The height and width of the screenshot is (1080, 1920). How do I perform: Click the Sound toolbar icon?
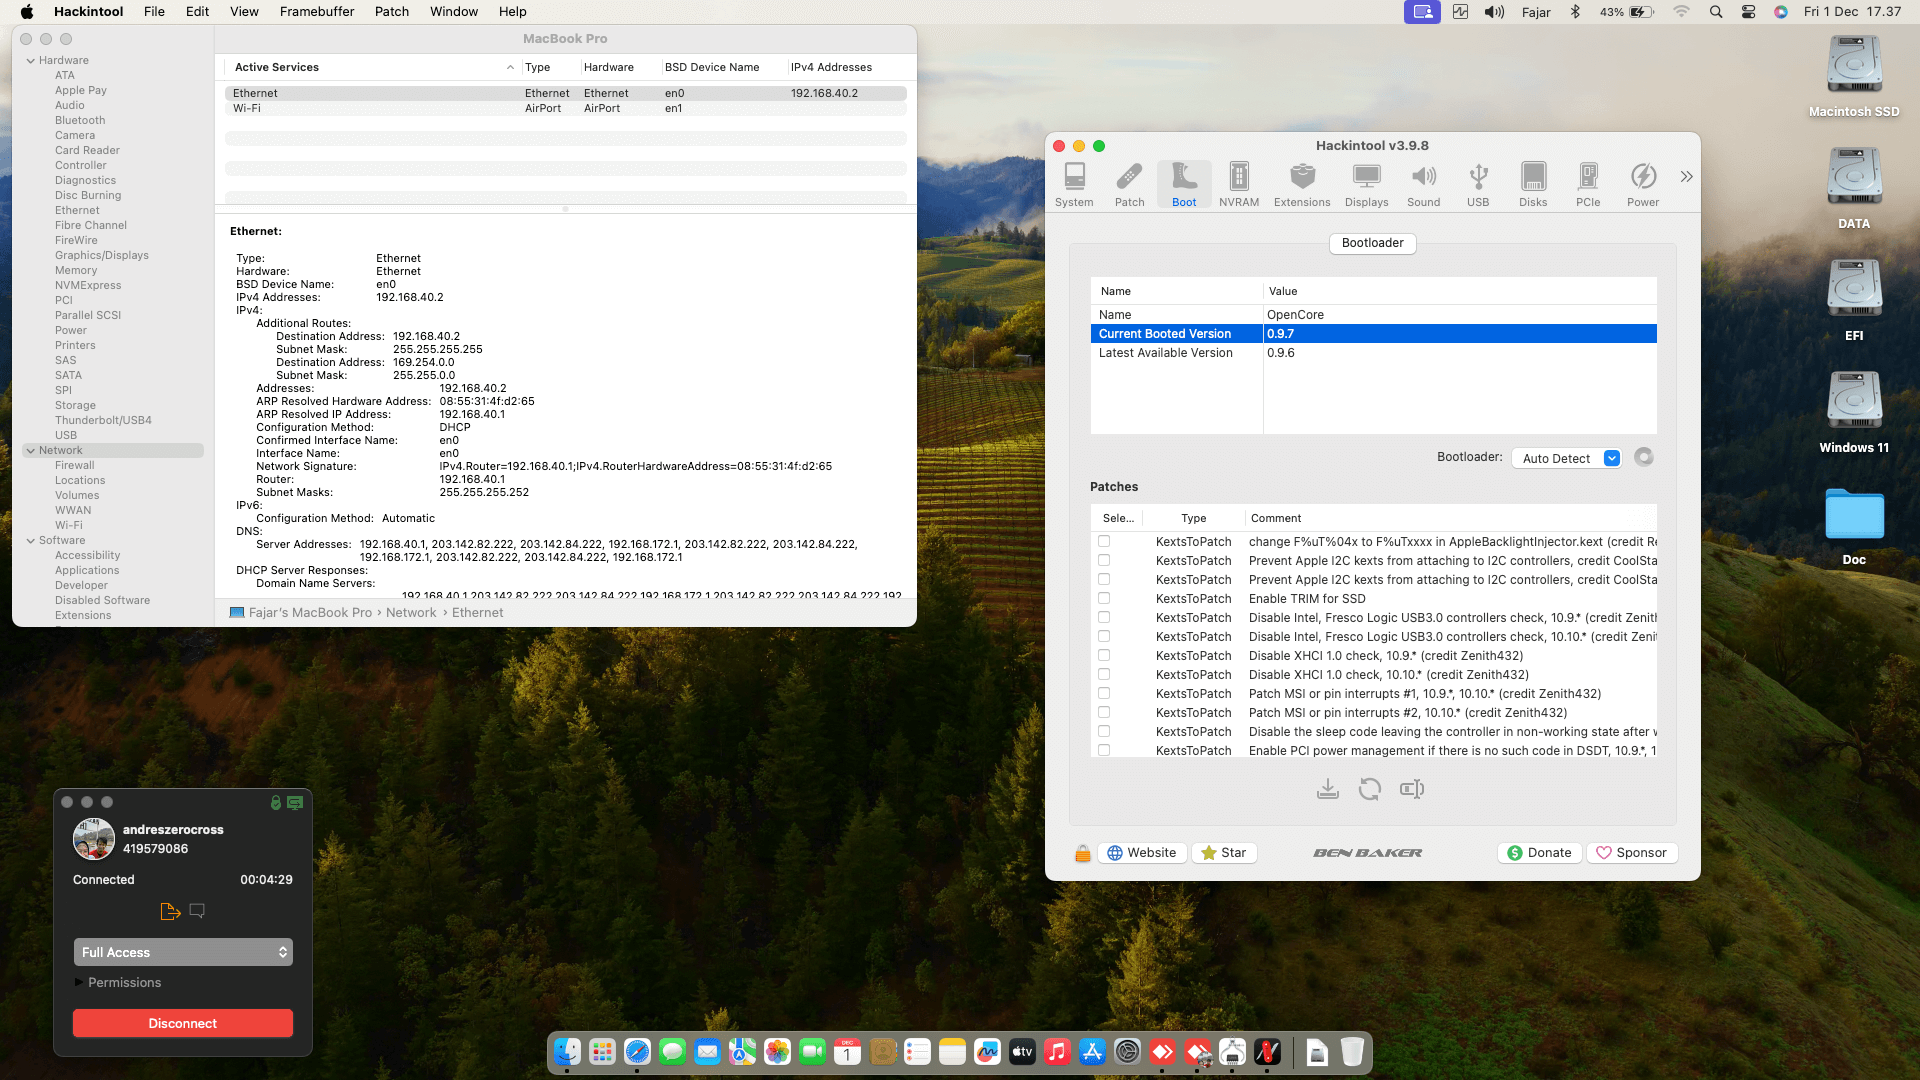(x=1423, y=184)
